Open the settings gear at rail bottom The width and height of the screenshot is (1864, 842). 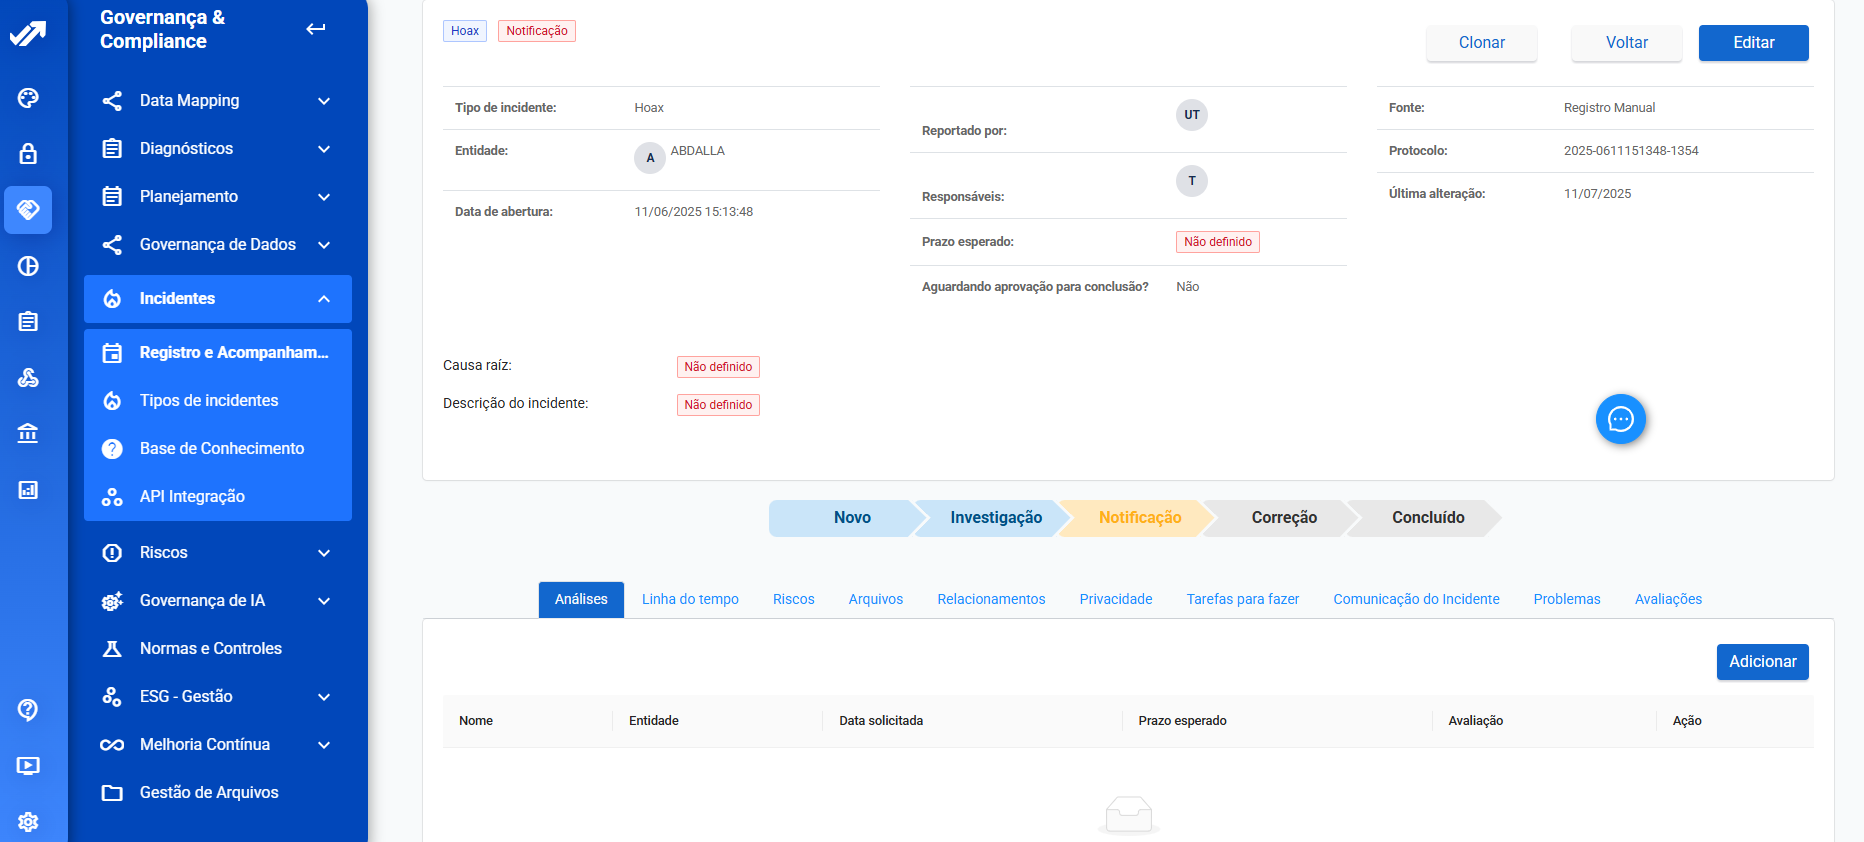click(x=28, y=821)
